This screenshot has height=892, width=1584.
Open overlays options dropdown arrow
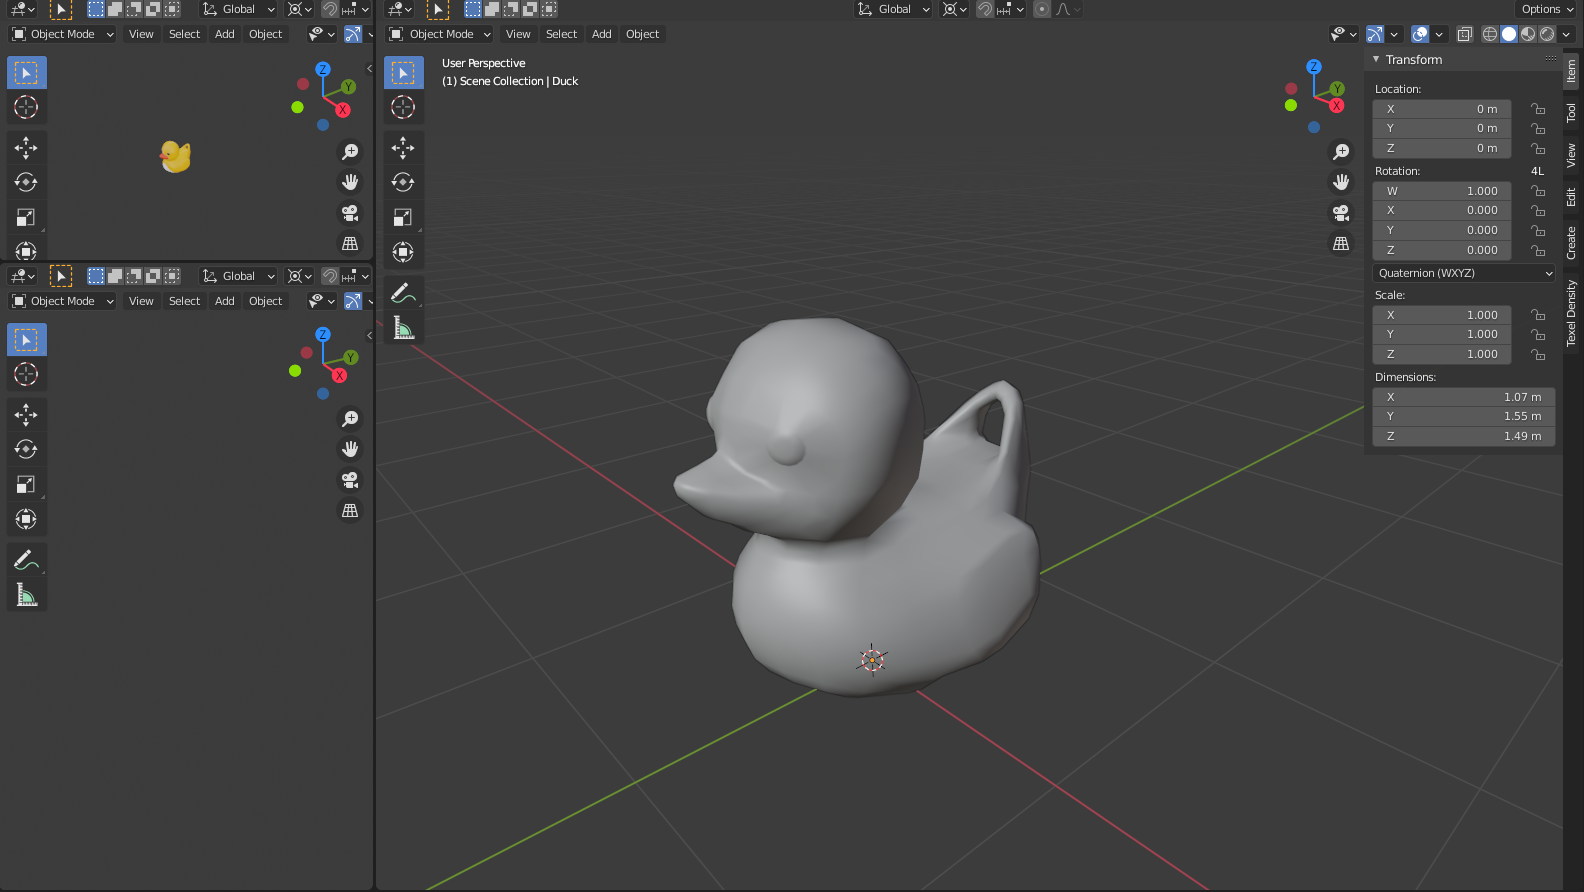pyautogui.click(x=1439, y=34)
